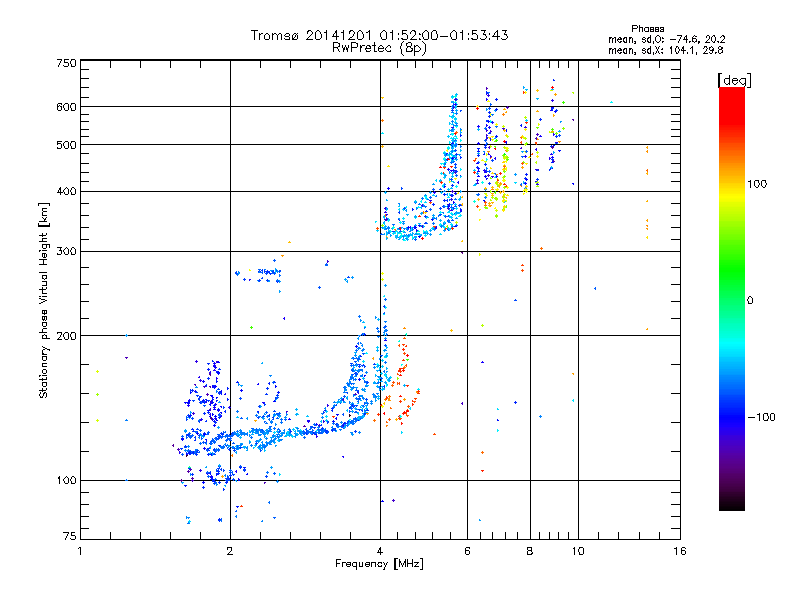
Task: Click the "Phases" heading text
Action: [647, 29]
